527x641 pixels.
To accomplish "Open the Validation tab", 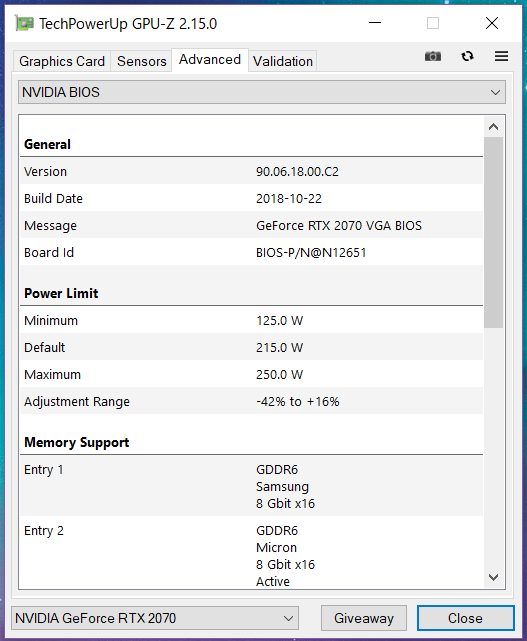I will [x=283, y=61].
